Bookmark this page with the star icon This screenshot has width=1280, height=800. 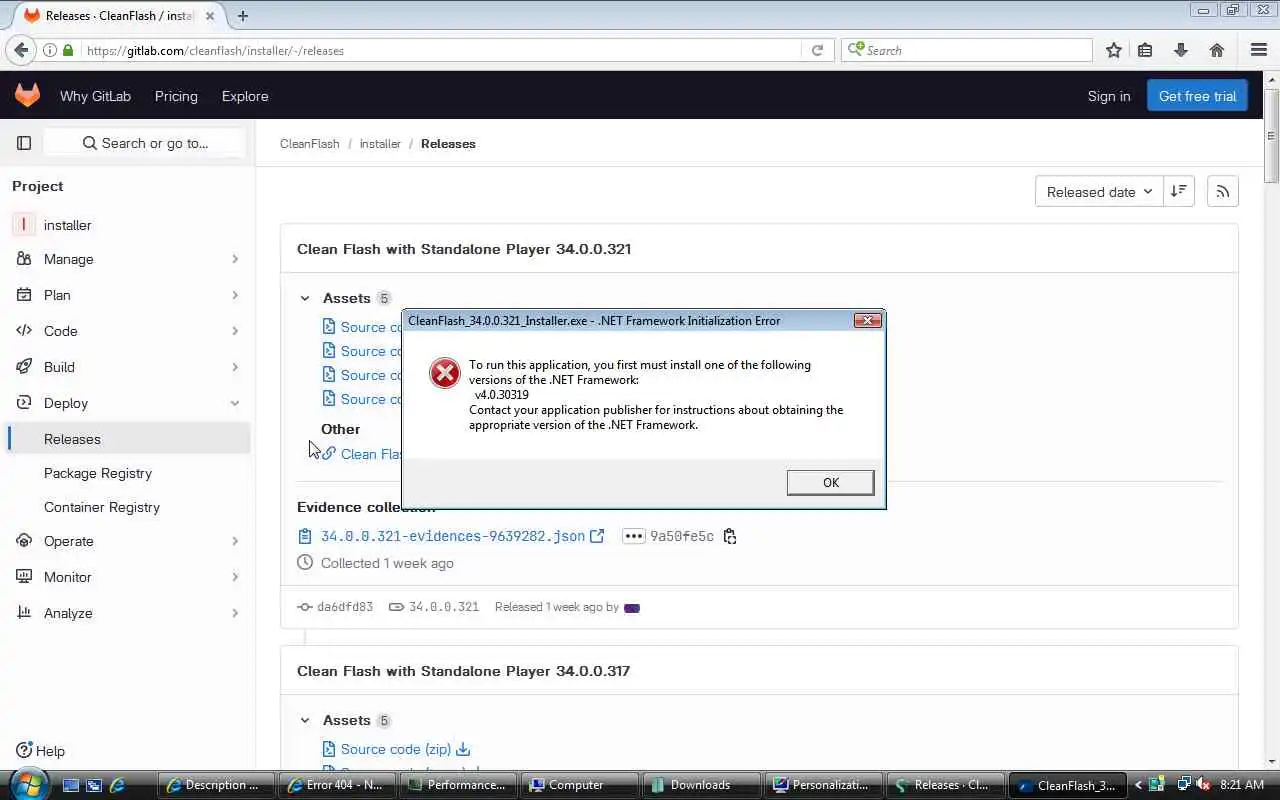1114,50
